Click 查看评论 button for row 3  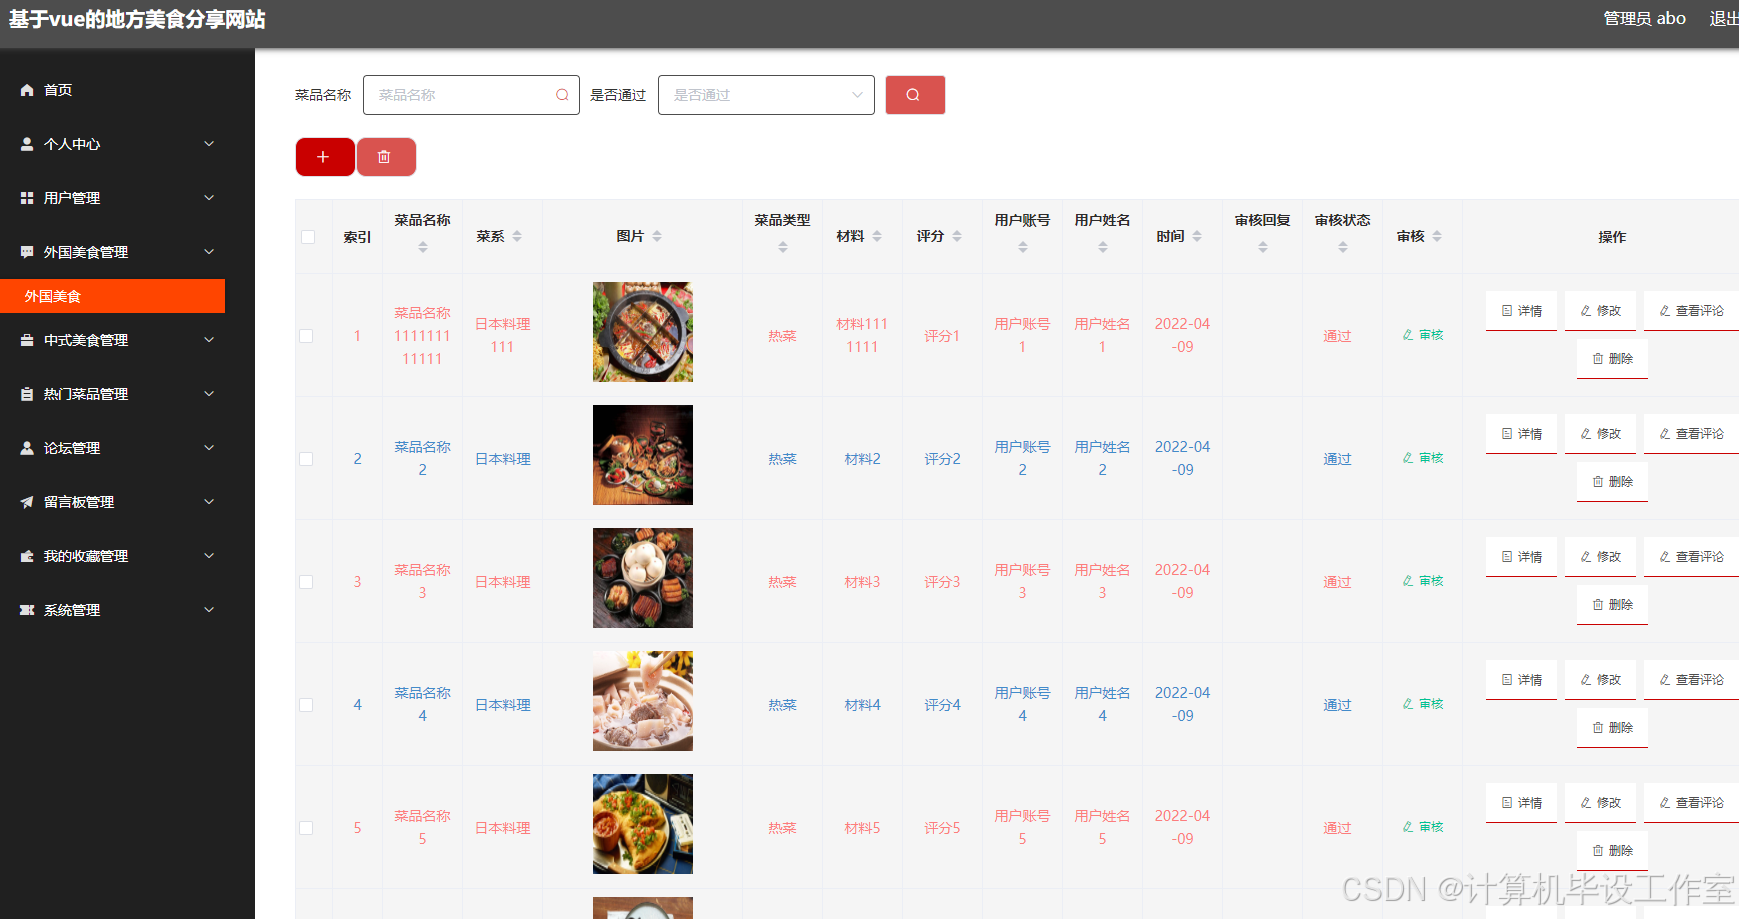pyautogui.click(x=1691, y=557)
